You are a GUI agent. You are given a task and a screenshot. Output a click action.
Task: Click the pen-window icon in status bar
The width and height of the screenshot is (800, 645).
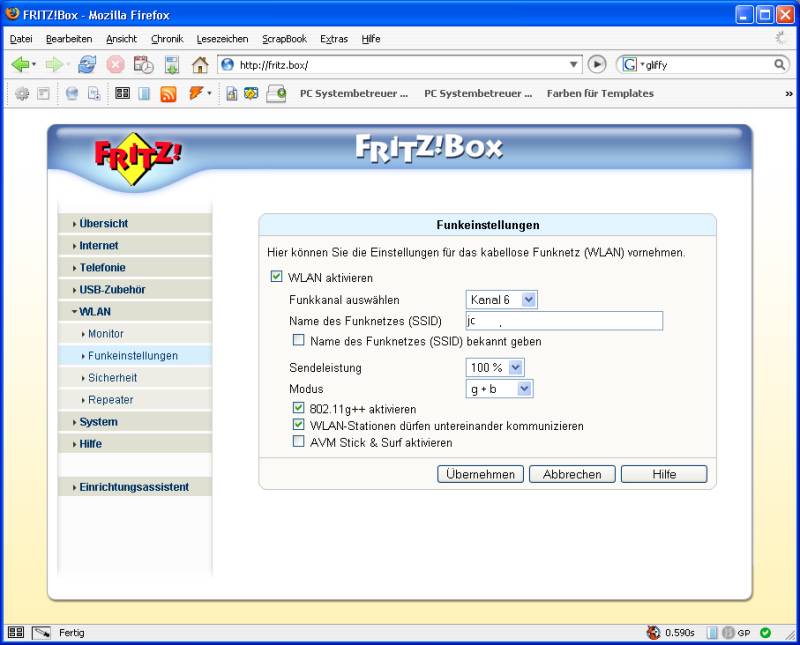41,633
